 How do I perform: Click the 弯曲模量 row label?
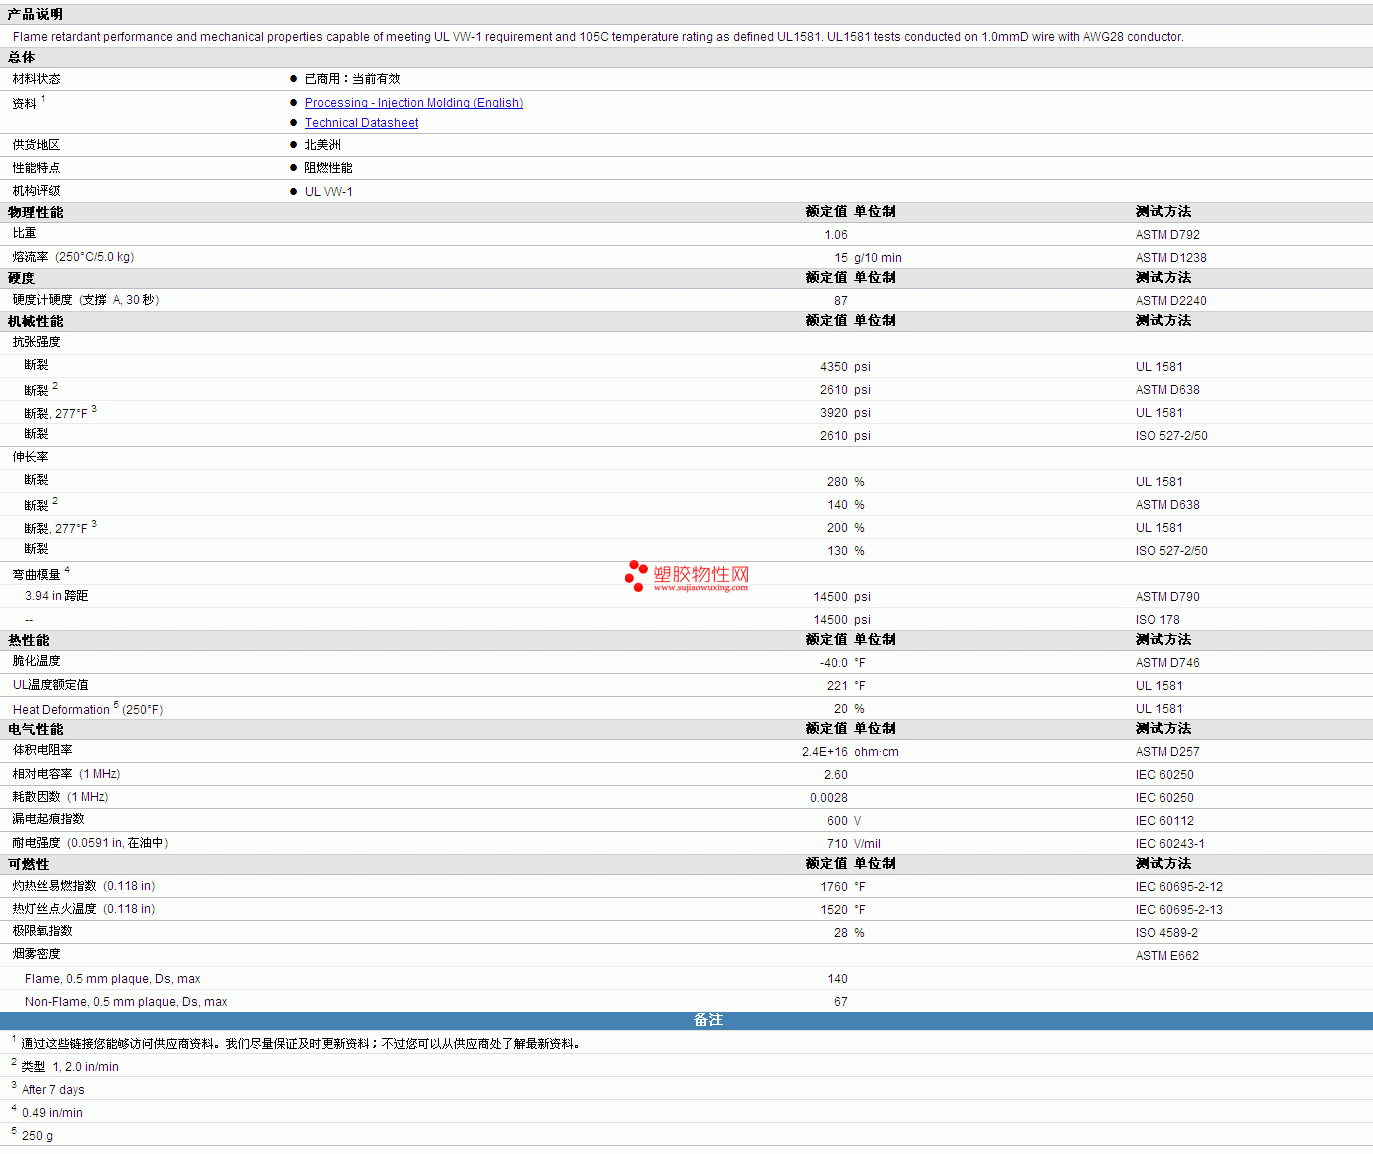click(37, 575)
